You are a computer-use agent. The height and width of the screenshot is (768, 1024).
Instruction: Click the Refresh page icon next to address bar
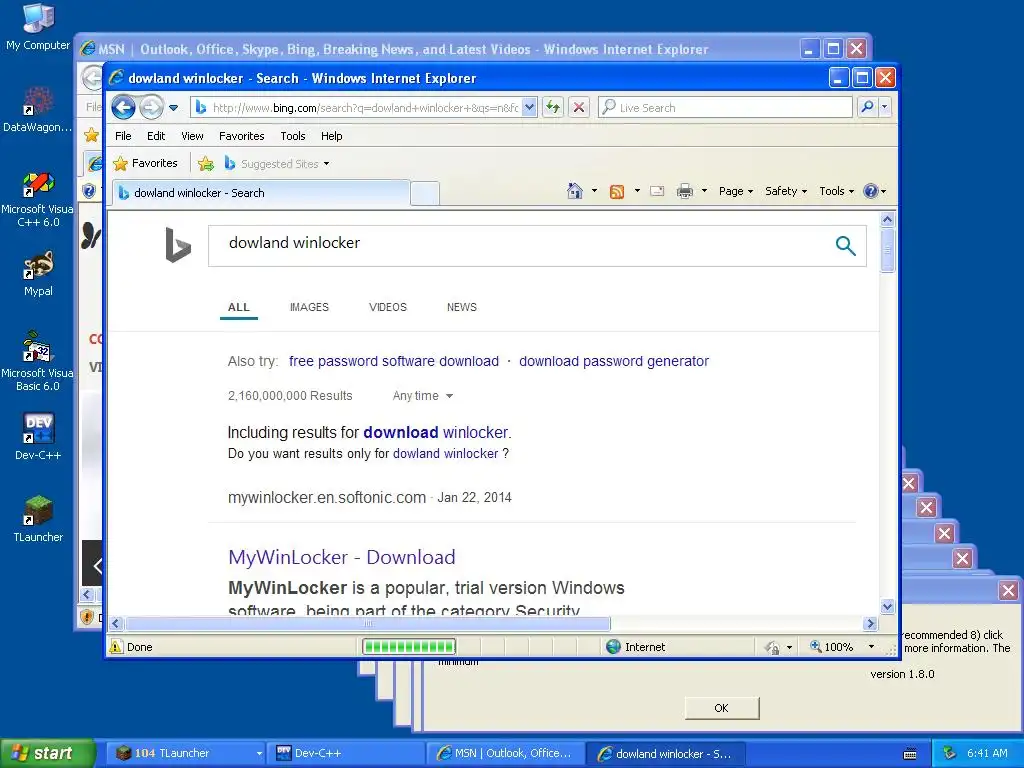[553, 107]
